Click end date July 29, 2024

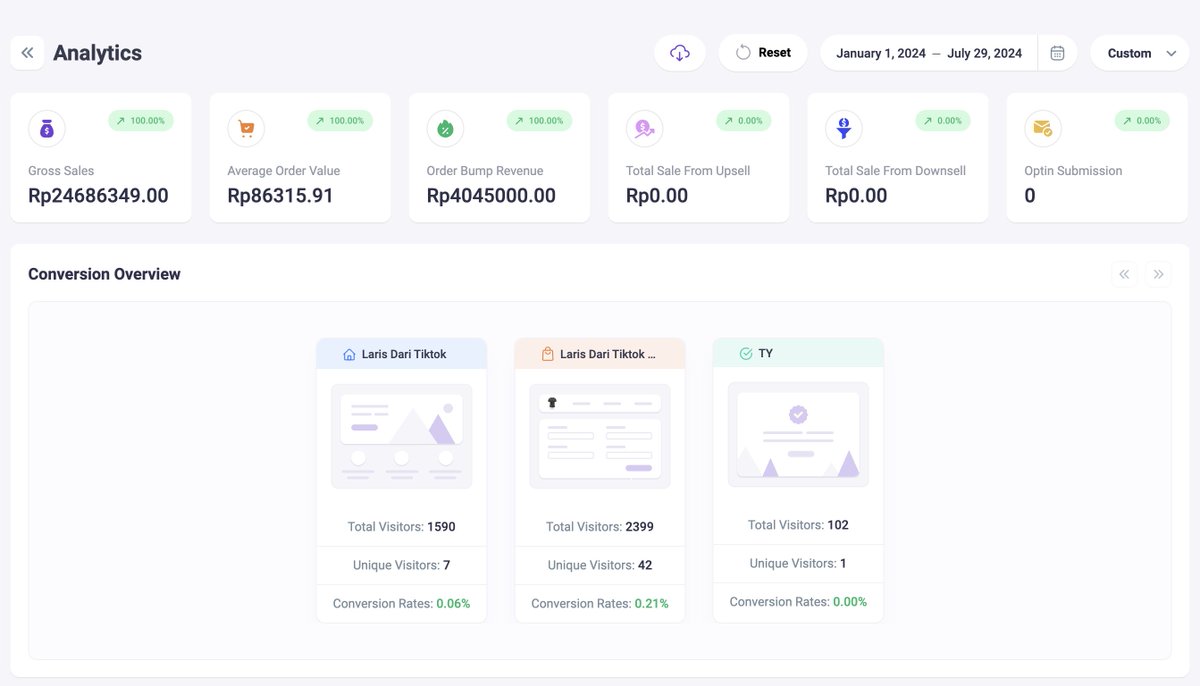pos(984,53)
